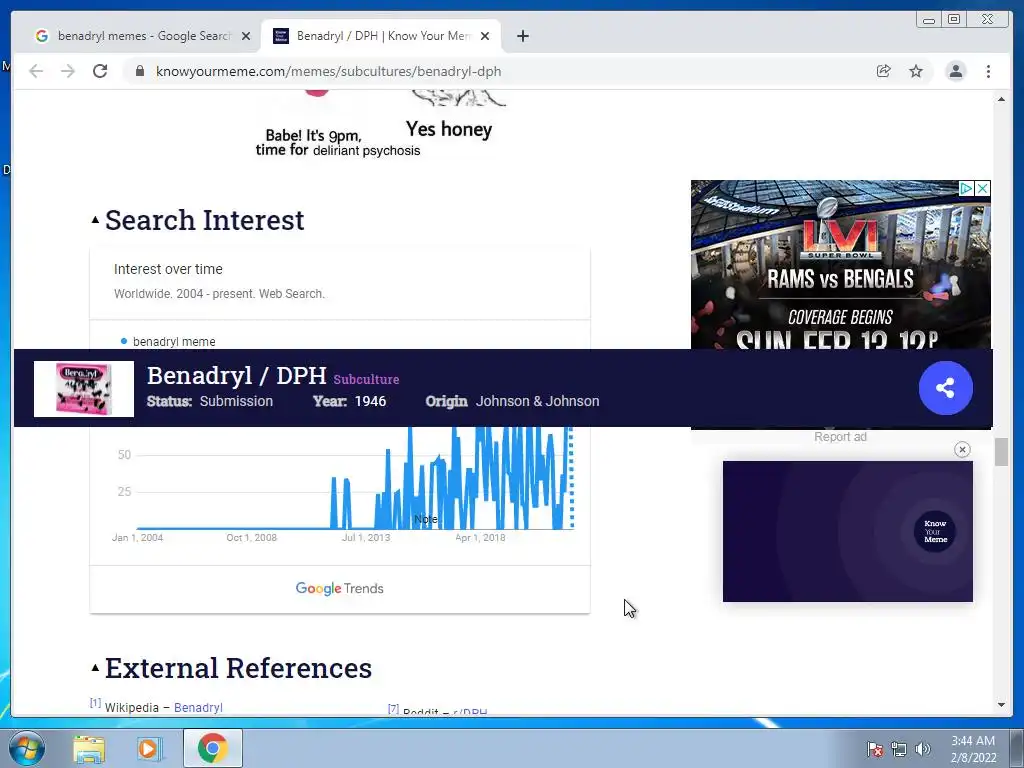1024x768 pixels.
Task: Click the scrollbar up arrow
Action: point(1001,99)
